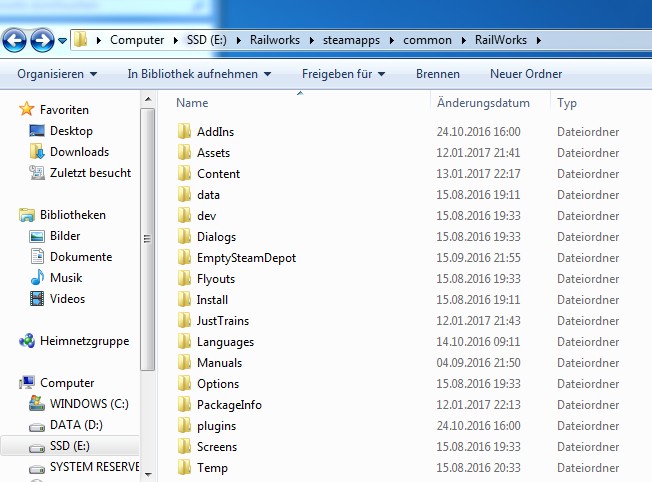Click the date 04.09.2016 21:50
Image resolution: width=652 pixels, height=482 pixels.
pyautogui.click(x=478, y=363)
